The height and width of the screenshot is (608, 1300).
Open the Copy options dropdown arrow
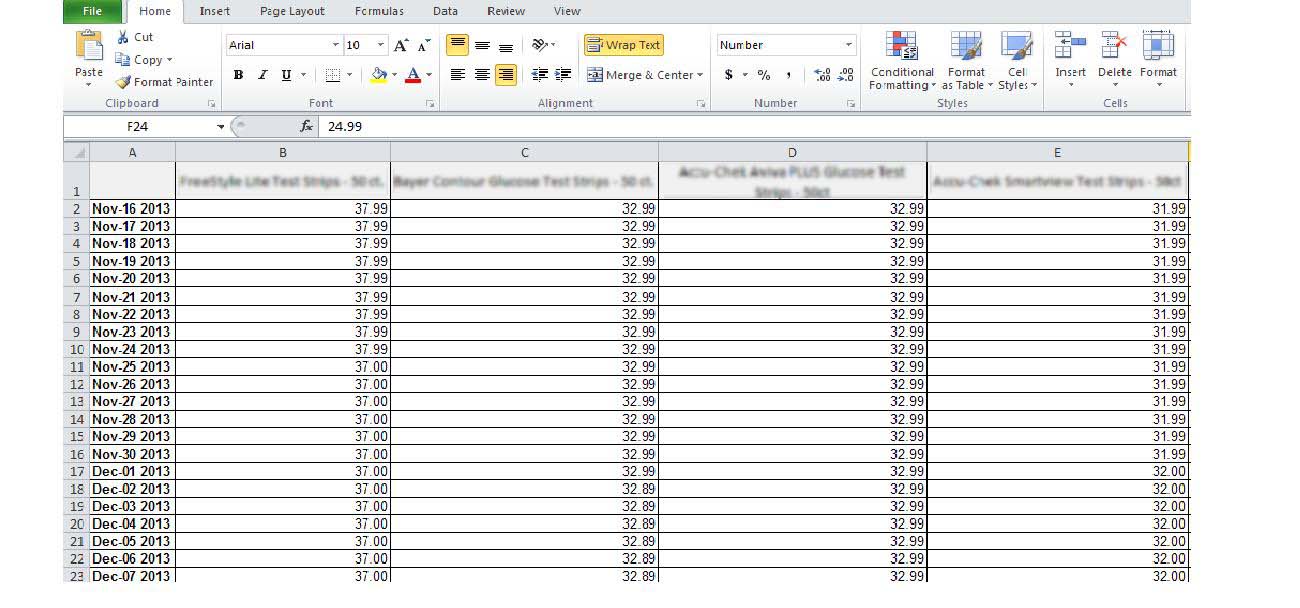point(170,60)
